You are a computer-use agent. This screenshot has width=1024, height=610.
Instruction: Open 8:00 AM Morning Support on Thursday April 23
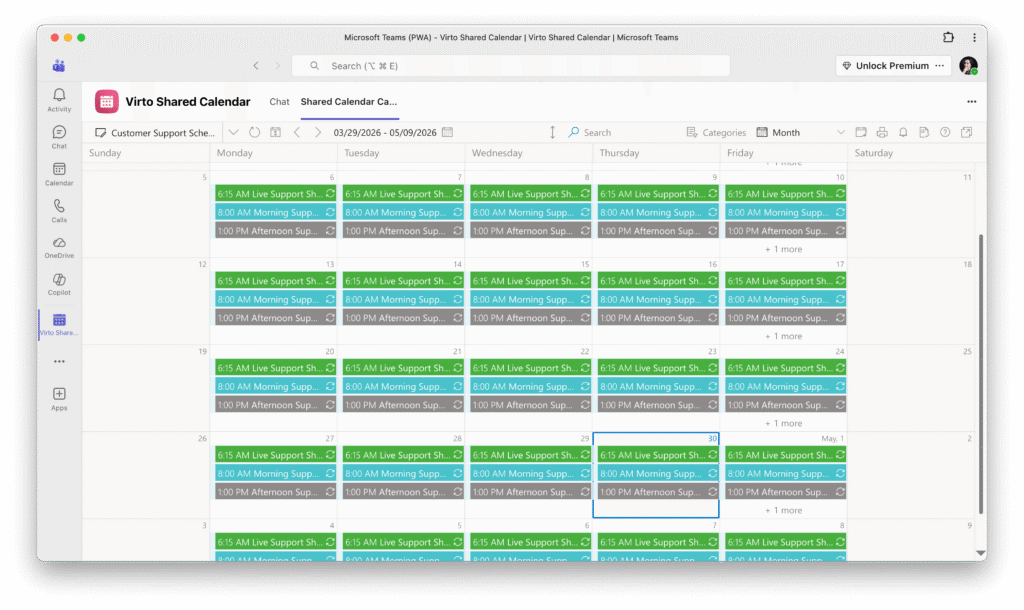(x=658, y=385)
